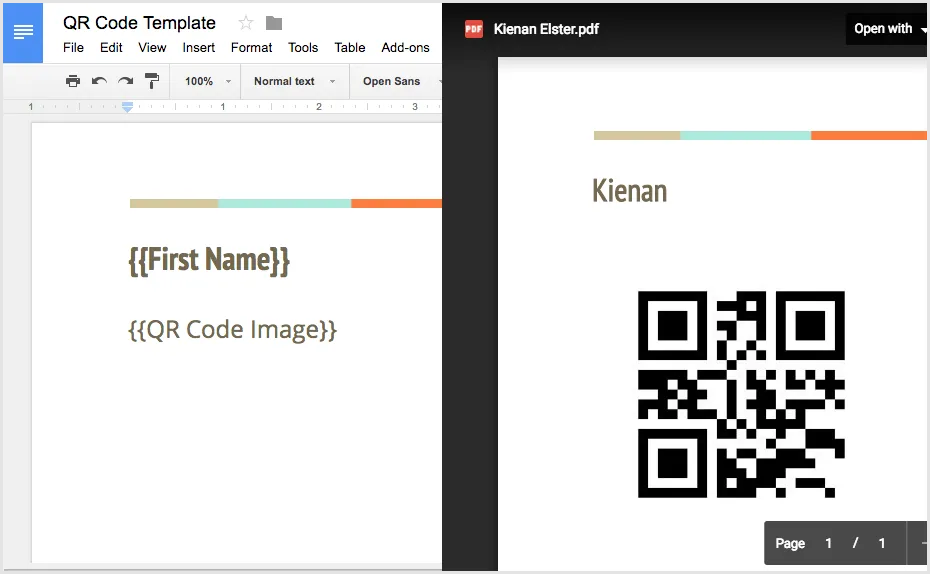Click the {{First Name}} placeholder text
930x574 pixels.
(209, 260)
